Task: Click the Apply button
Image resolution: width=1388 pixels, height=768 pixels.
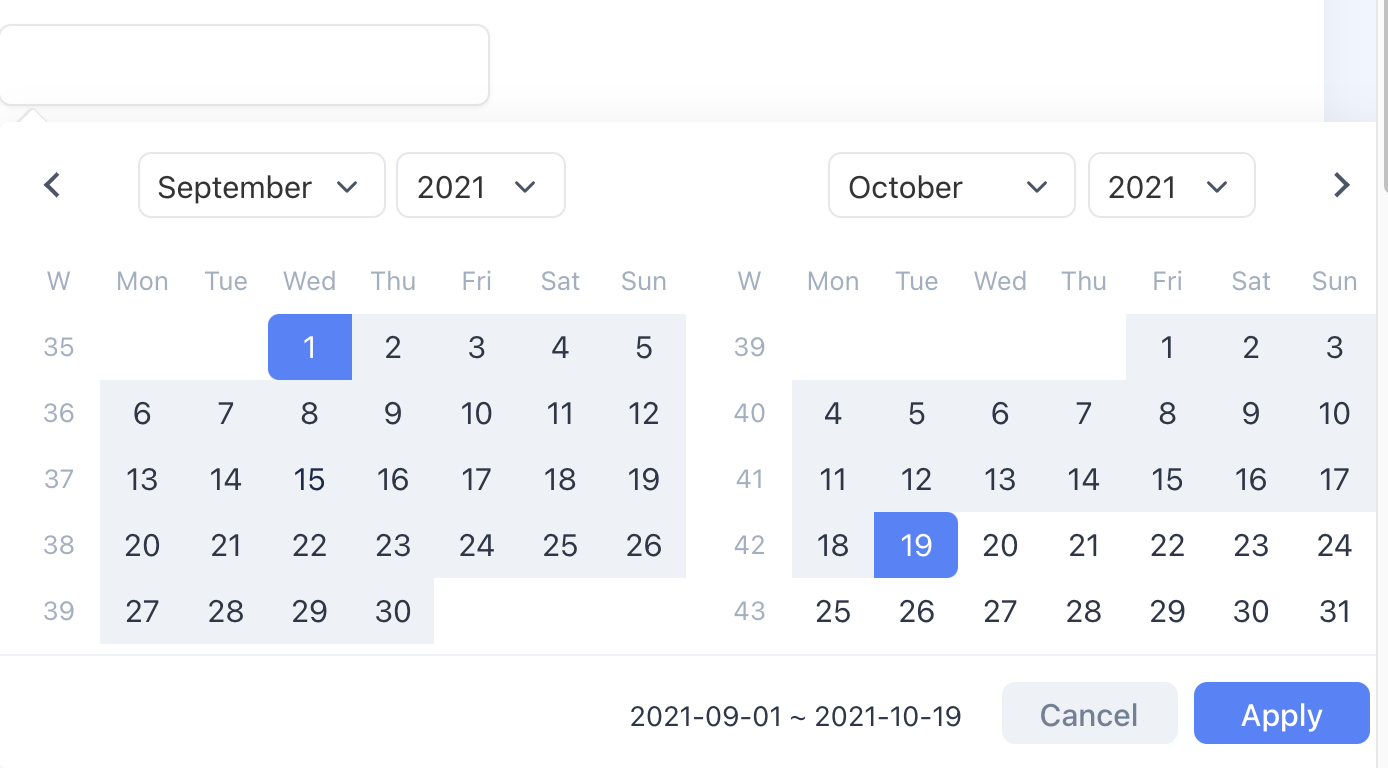Action: coord(1281,714)
